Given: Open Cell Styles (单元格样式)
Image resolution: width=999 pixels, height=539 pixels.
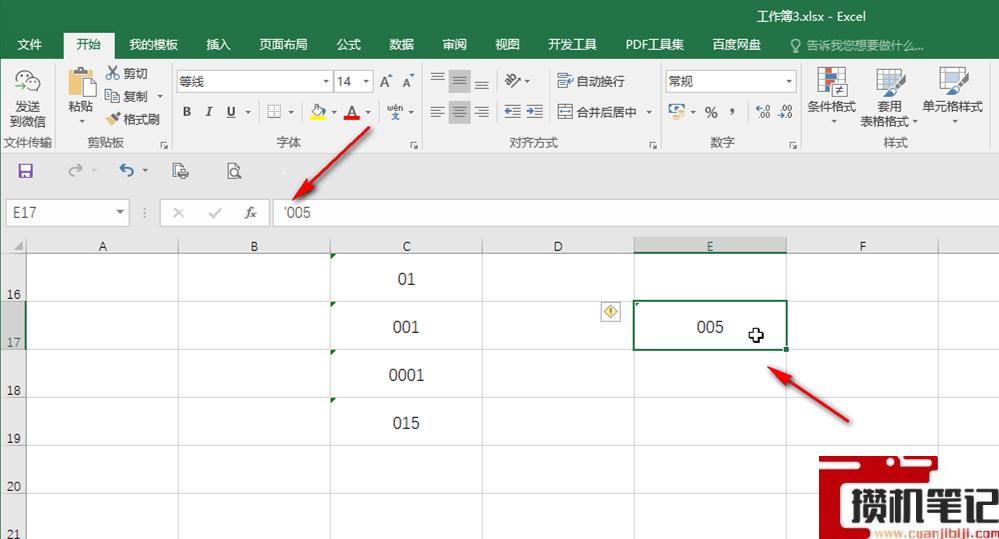Looking at the screenshot, I should click(x=952, y=96).
